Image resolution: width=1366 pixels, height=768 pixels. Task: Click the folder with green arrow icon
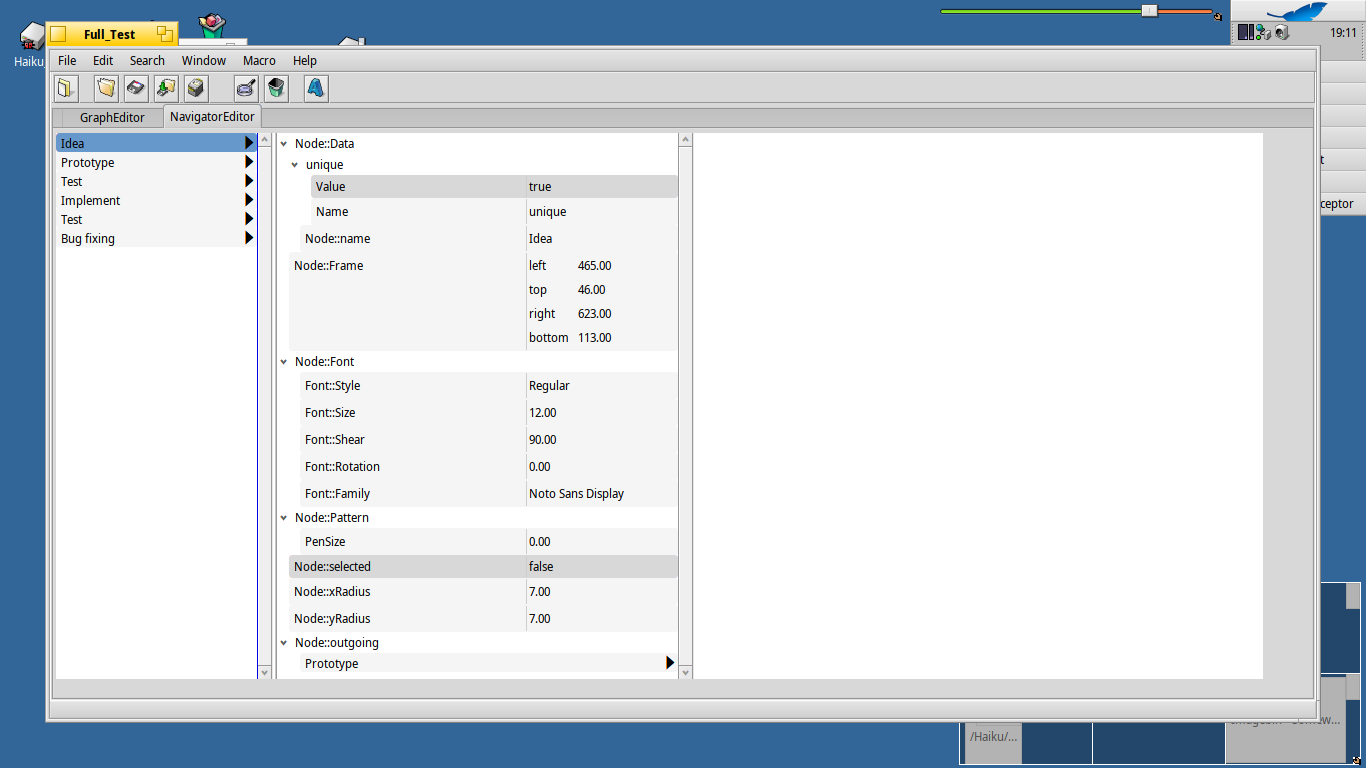(166, 88)
